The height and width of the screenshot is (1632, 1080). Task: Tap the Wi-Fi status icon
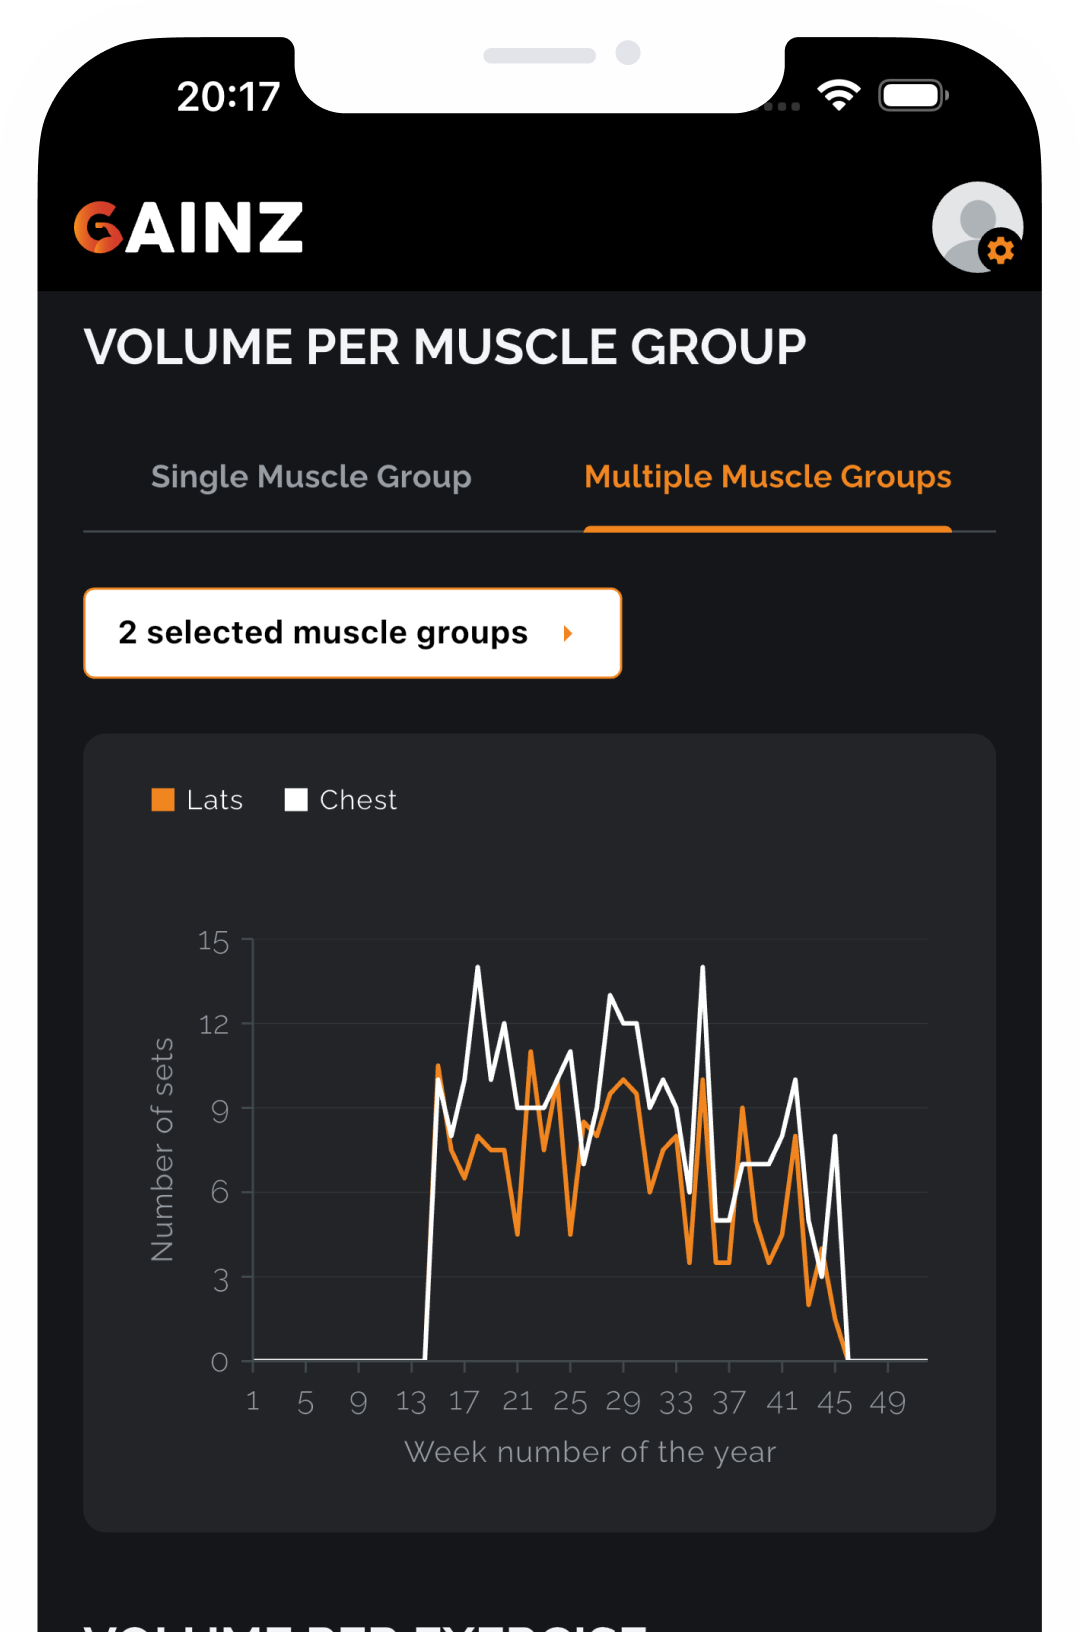click(x=838, y=96)
